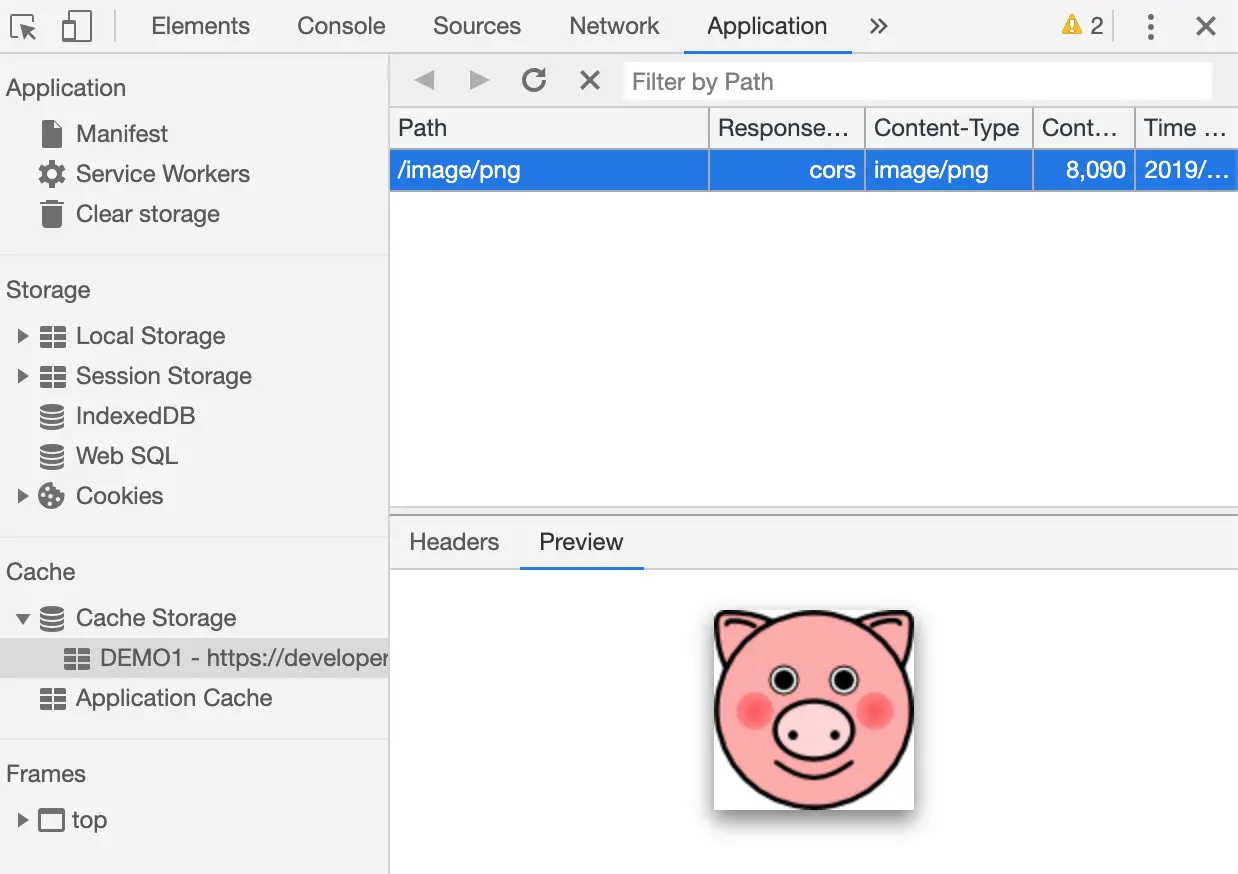1238x874 pixels.
Task: Refresh the cache entries list
Action: pos(534,81)
